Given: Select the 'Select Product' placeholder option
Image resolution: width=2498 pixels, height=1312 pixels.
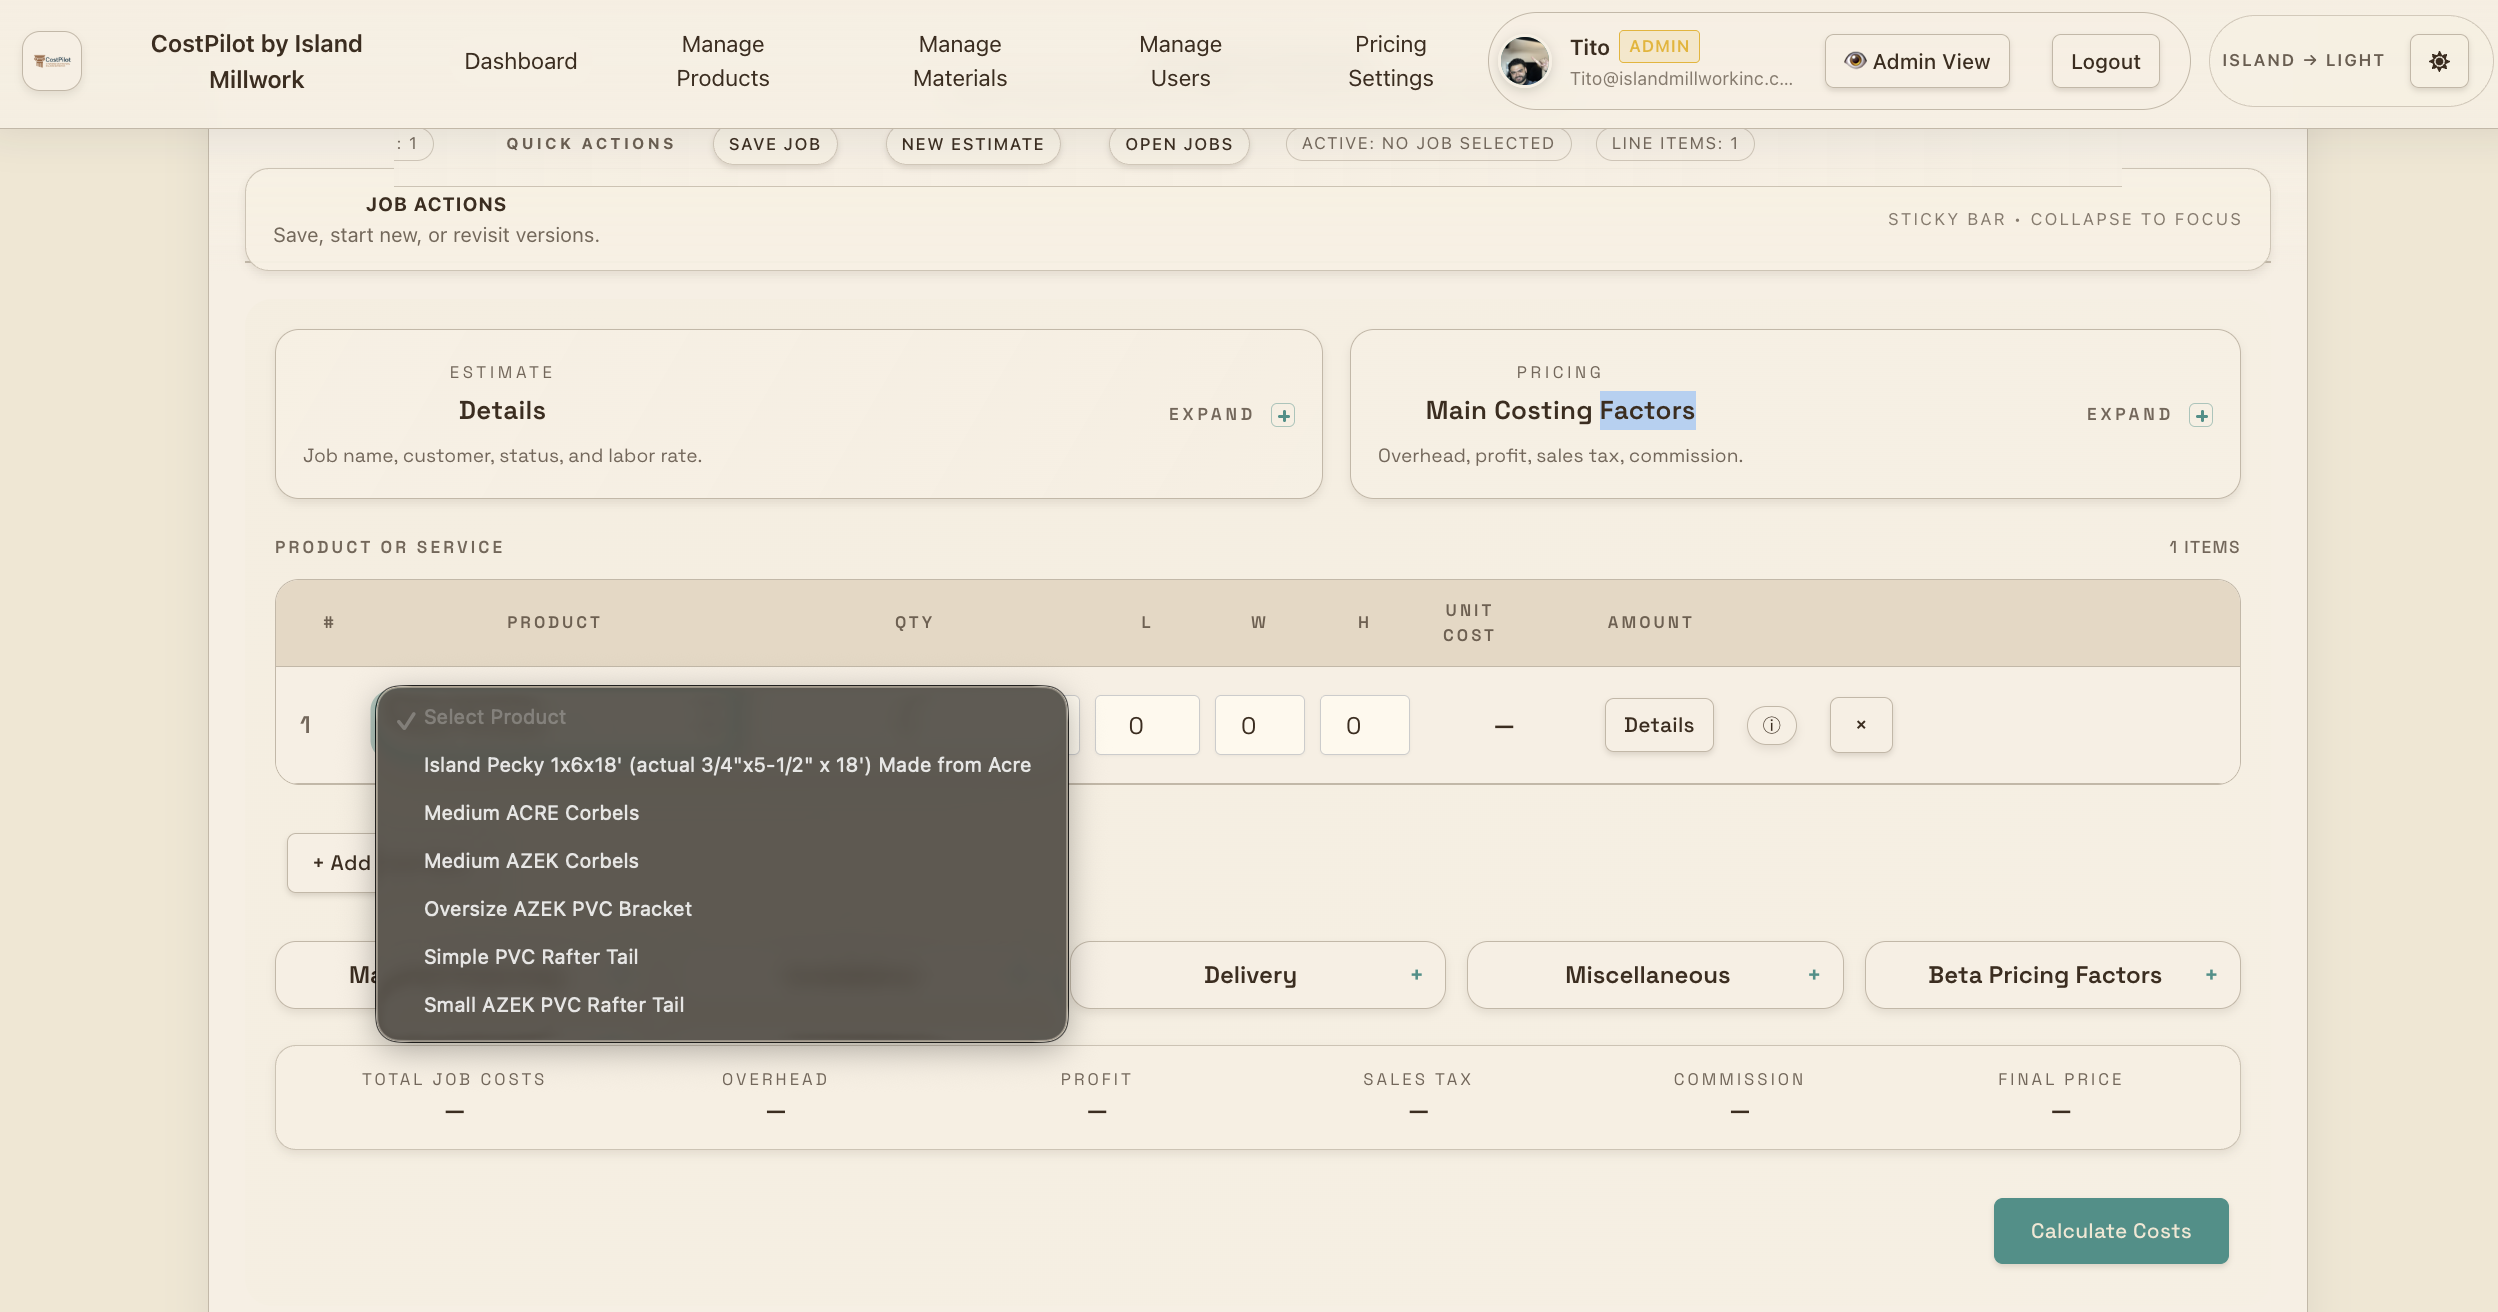Looking at the screenshot, I should coord(721,717).
